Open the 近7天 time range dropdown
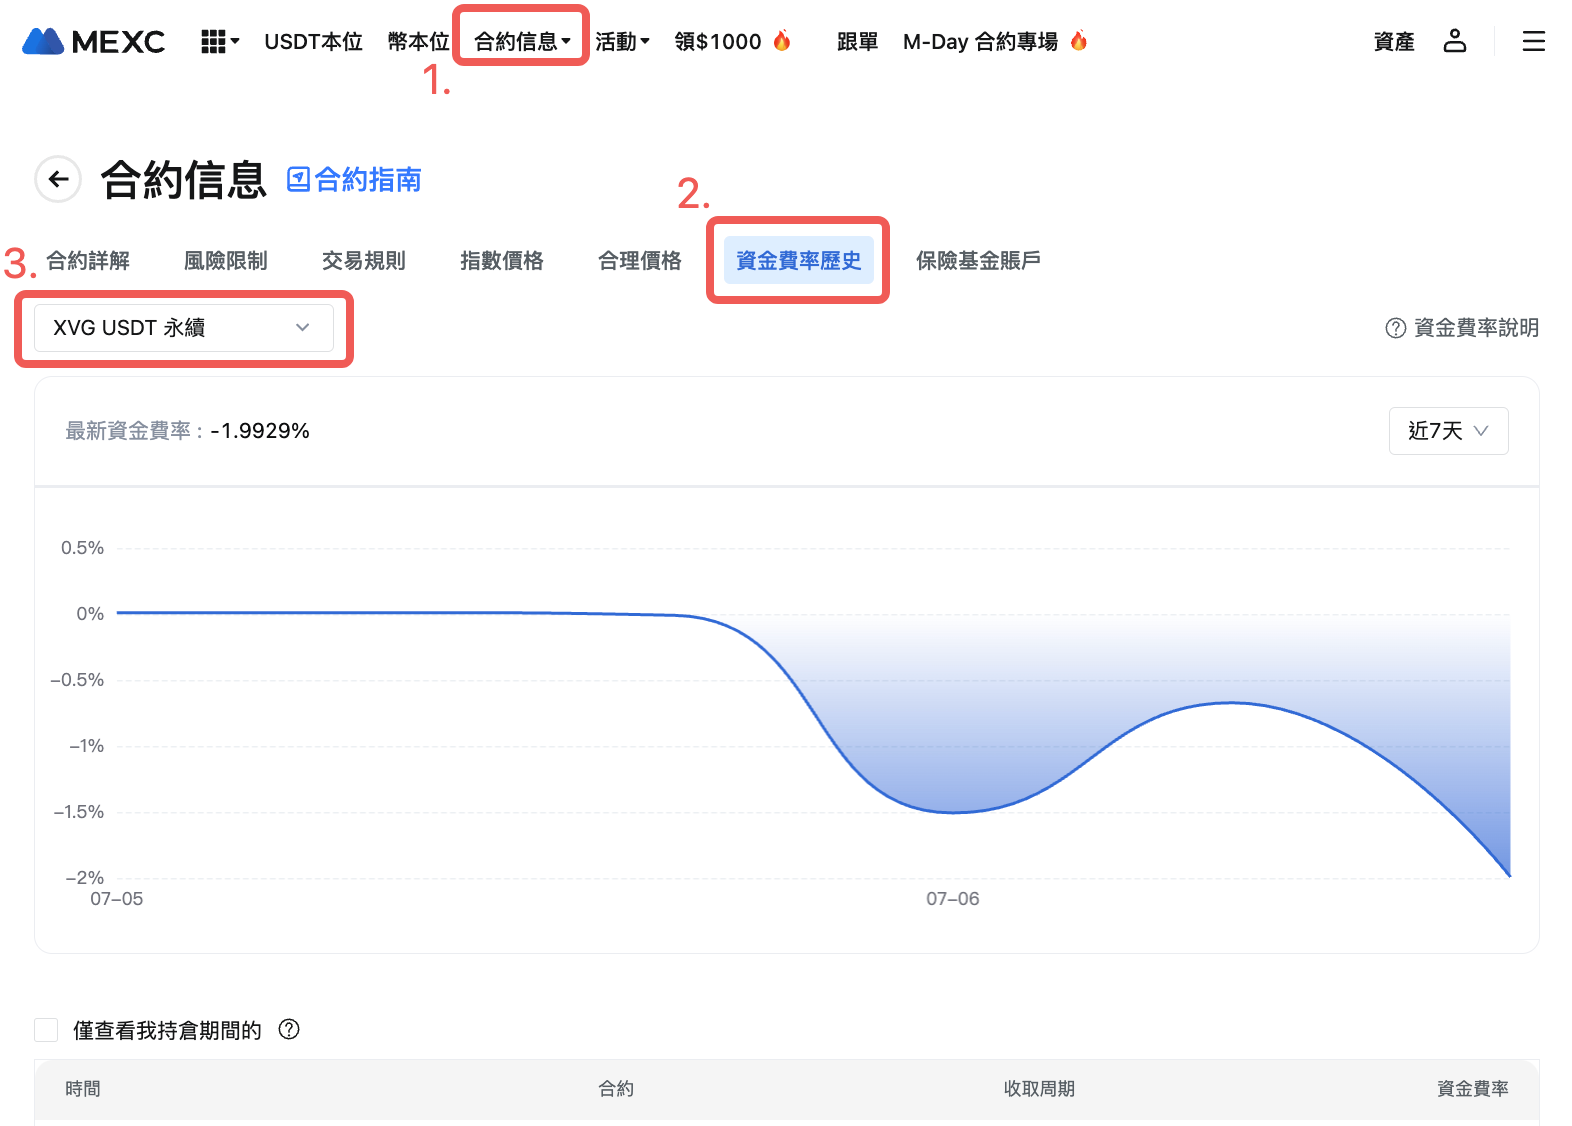1572x1126 pixels. click(x=1447, y=431)
